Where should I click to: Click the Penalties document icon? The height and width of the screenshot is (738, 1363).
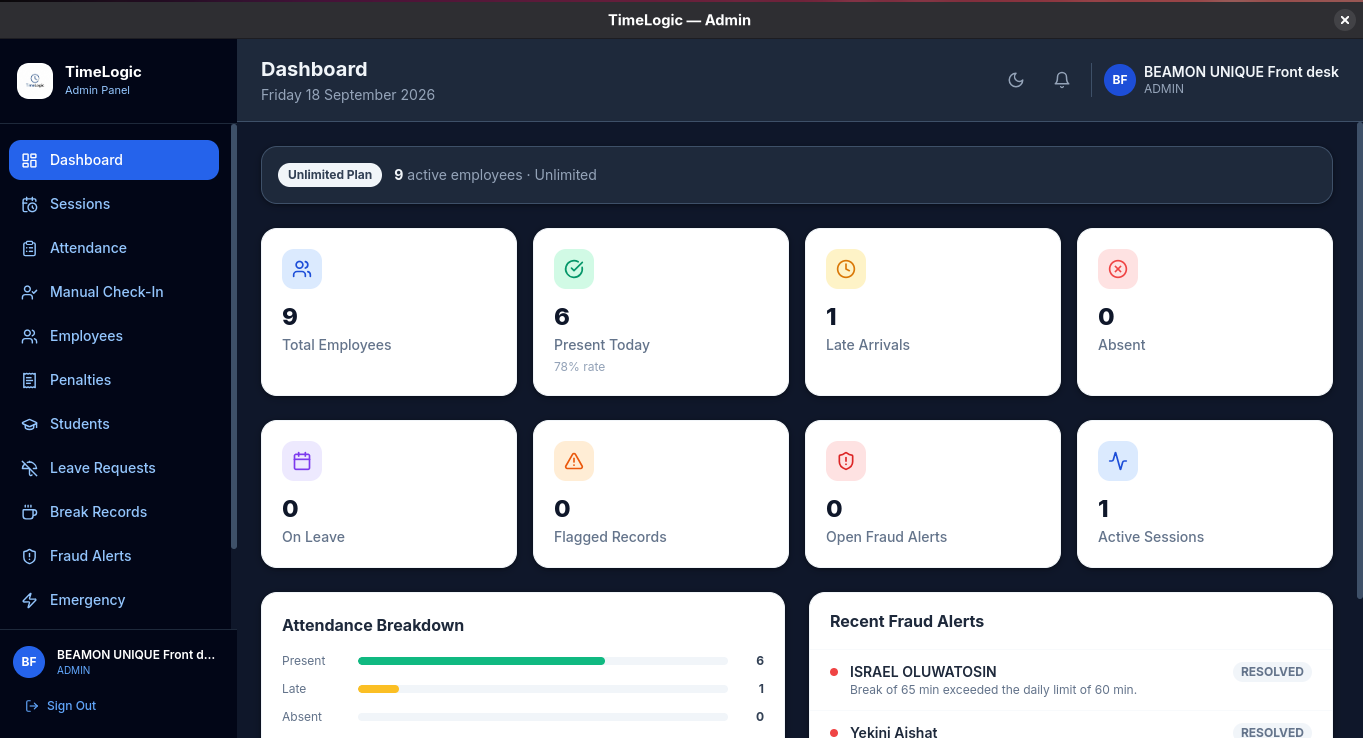[x=29, y=380]
